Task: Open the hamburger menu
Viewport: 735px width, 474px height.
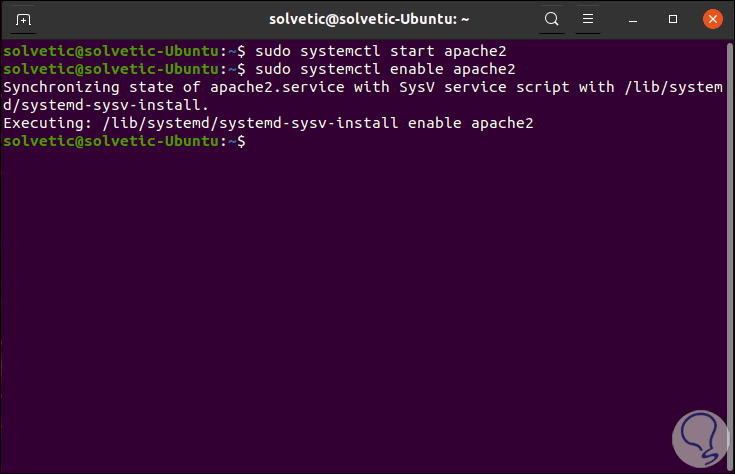Action: click(589, 19)
